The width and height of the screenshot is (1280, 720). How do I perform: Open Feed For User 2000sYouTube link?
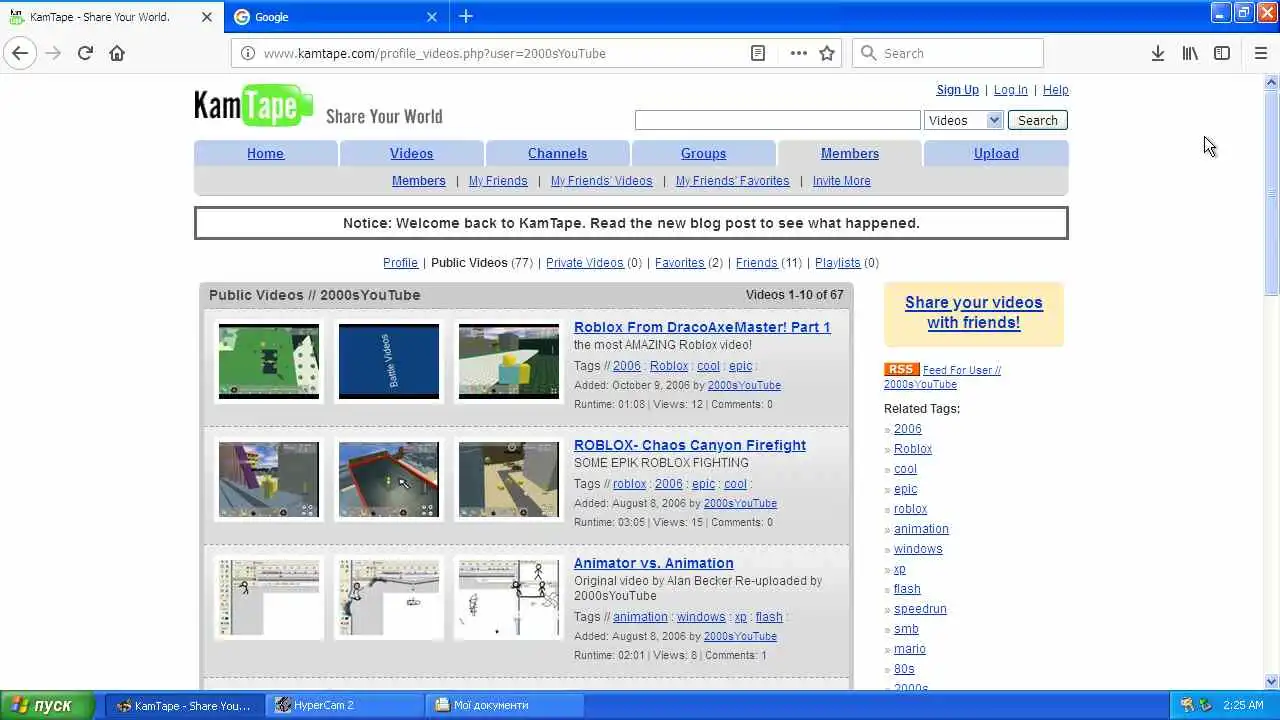(942, 377)
